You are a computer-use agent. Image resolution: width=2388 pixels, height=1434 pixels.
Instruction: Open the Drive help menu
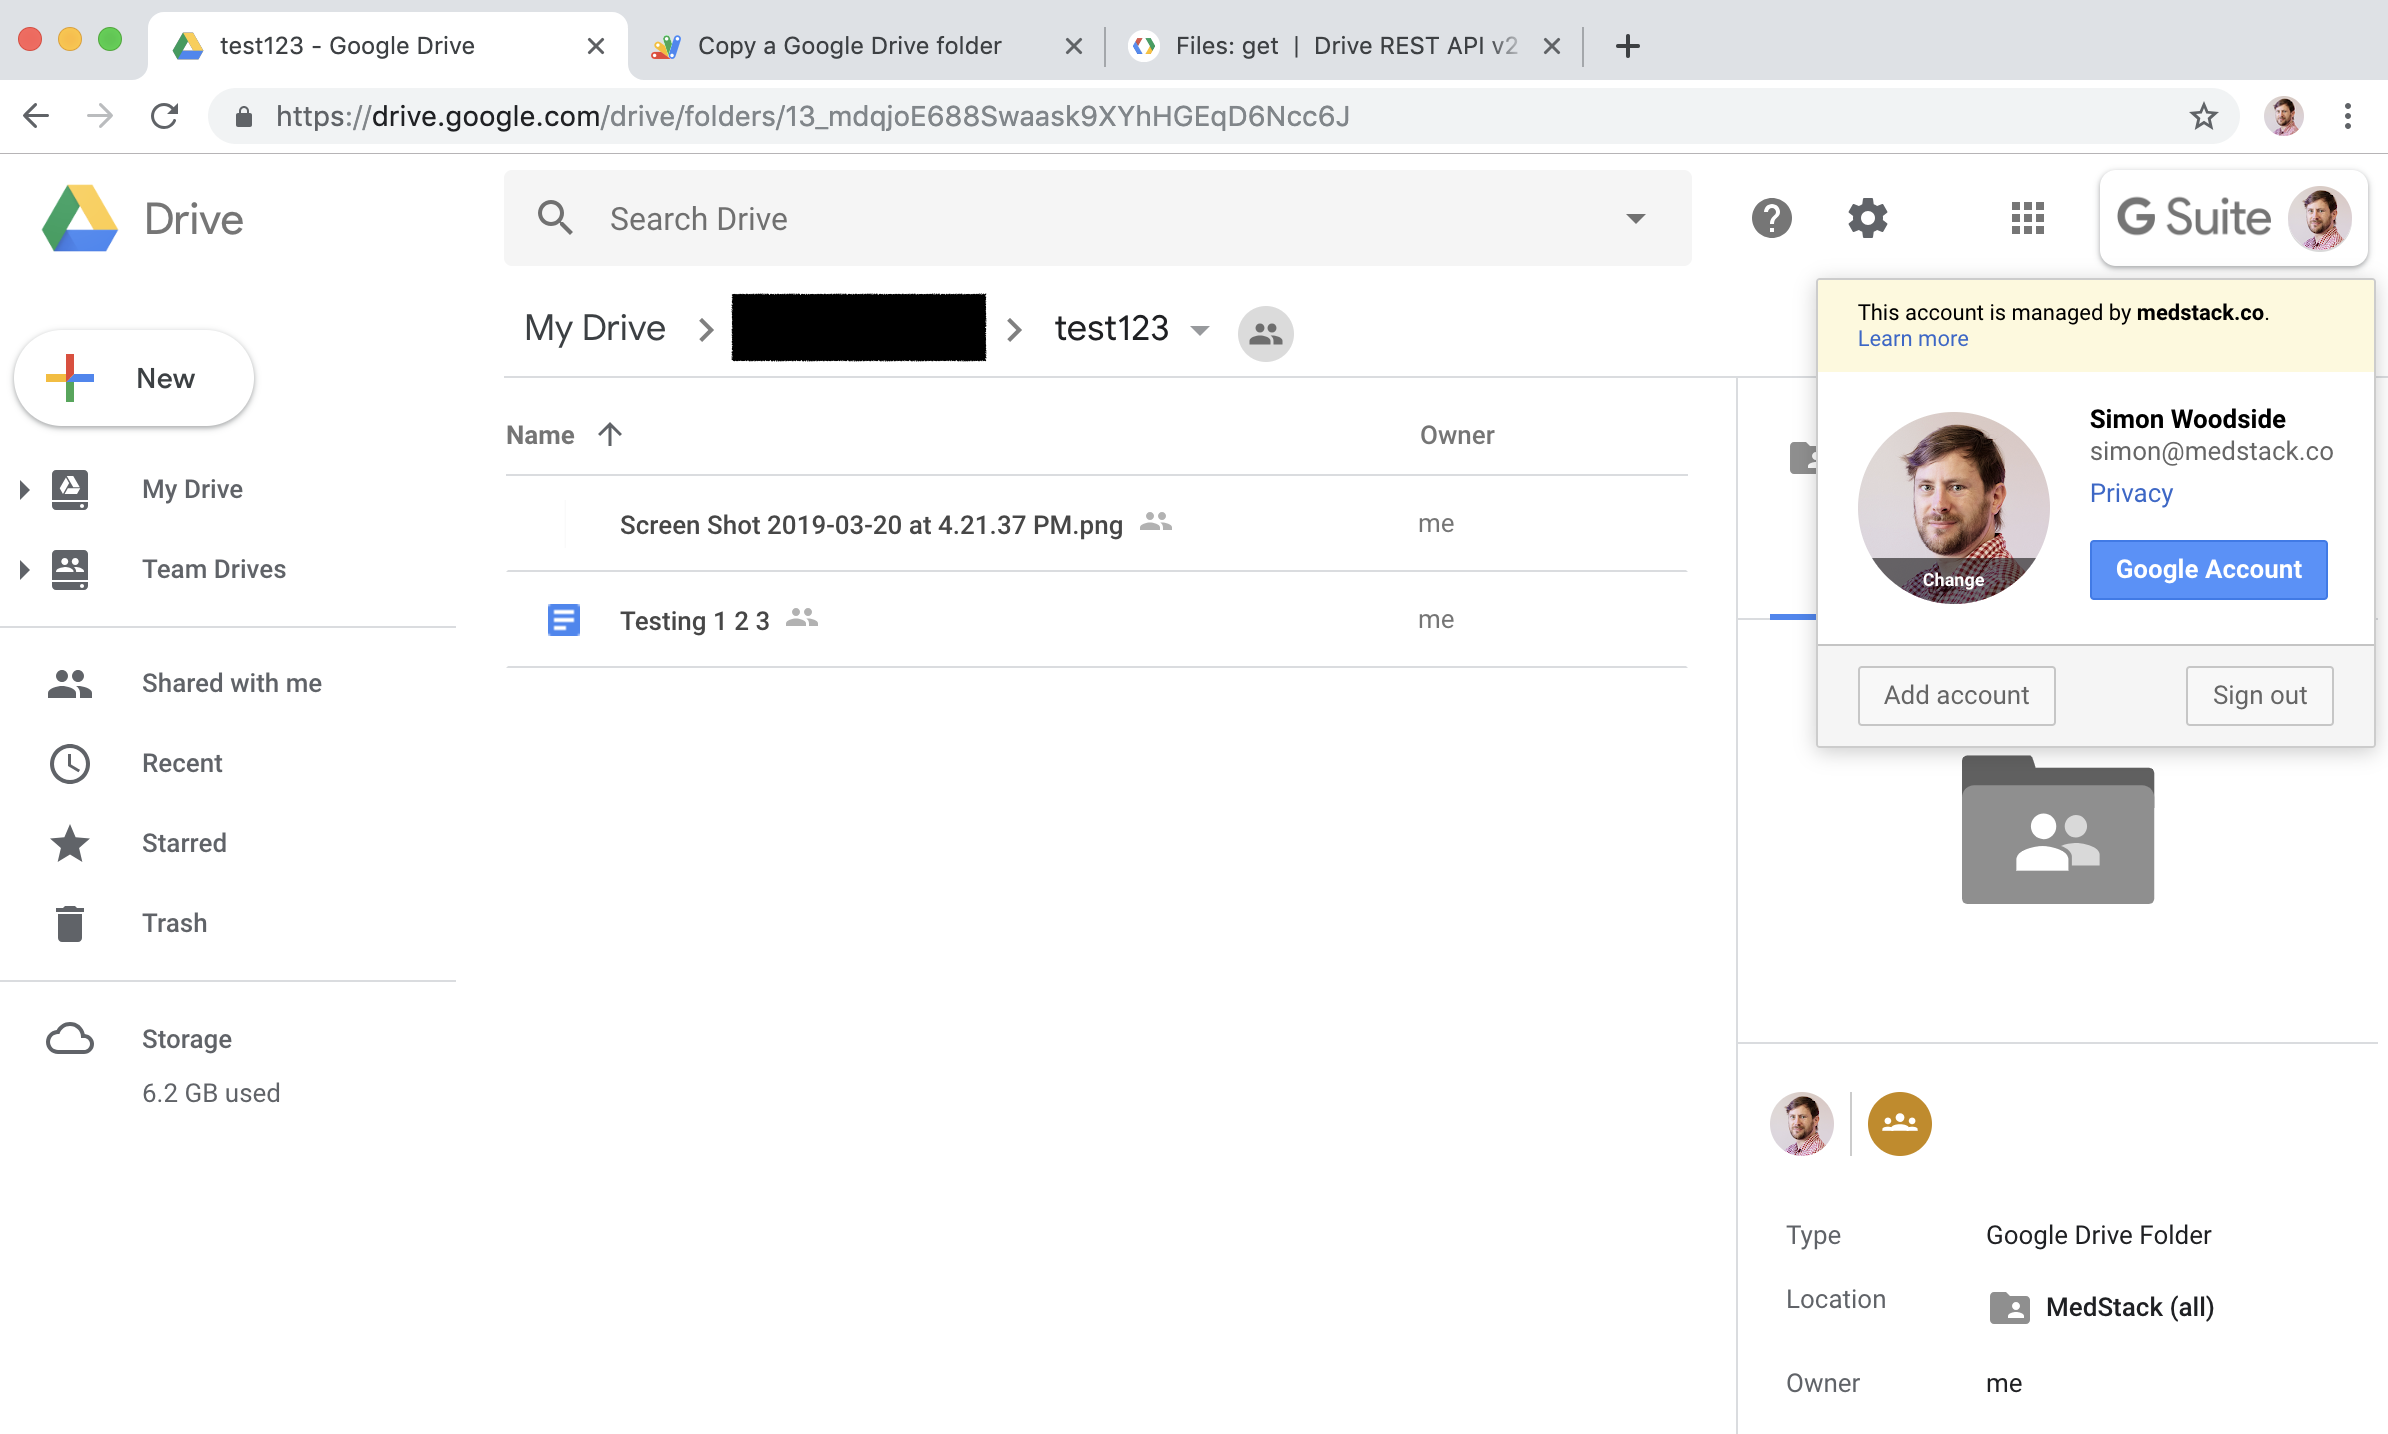[1771, 218]
